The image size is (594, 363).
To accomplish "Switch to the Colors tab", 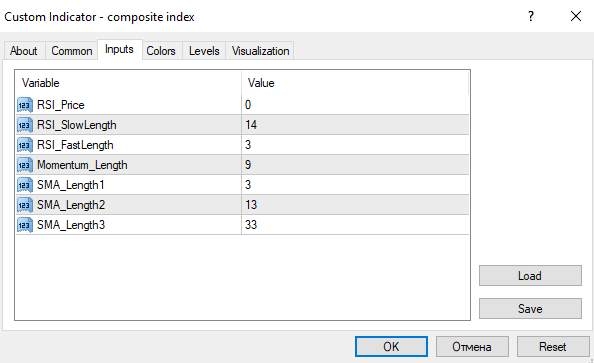I will 161,51.
